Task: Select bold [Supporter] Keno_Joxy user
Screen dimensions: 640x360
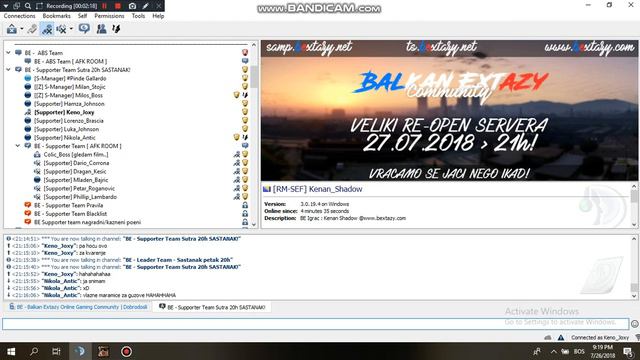Action: pos(64,112)
